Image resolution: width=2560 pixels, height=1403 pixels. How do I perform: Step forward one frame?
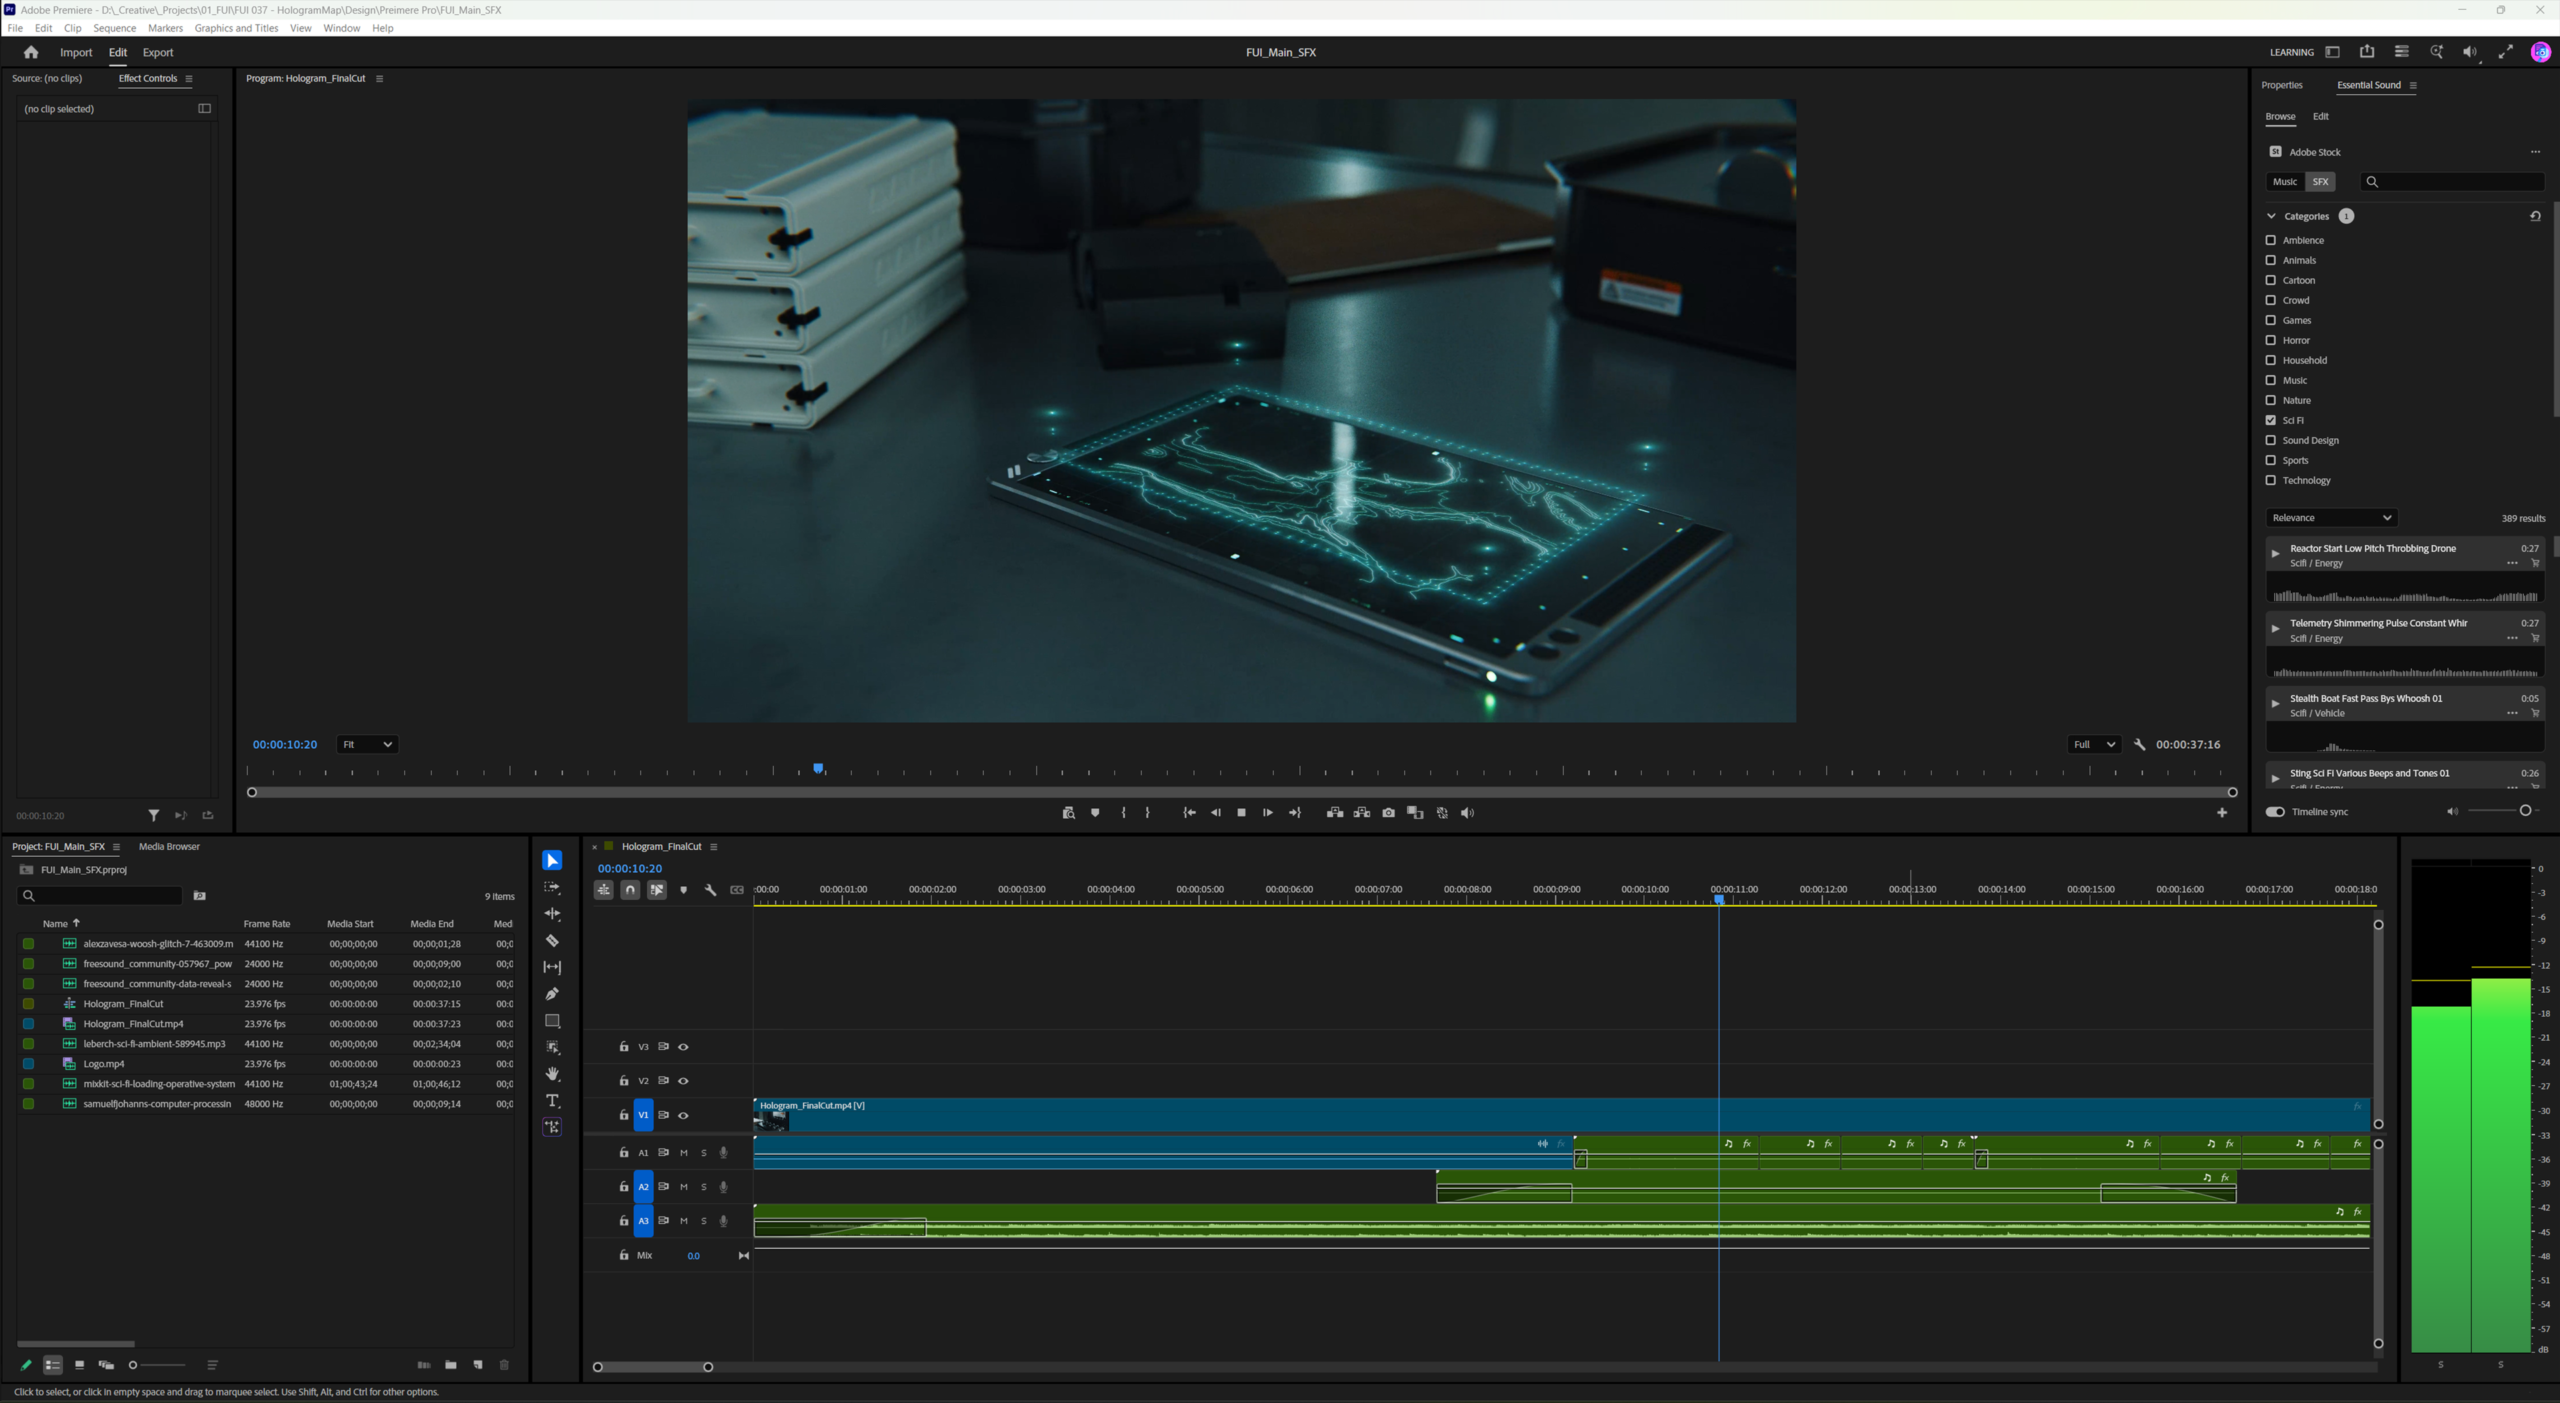click(x=1267, y=813)
